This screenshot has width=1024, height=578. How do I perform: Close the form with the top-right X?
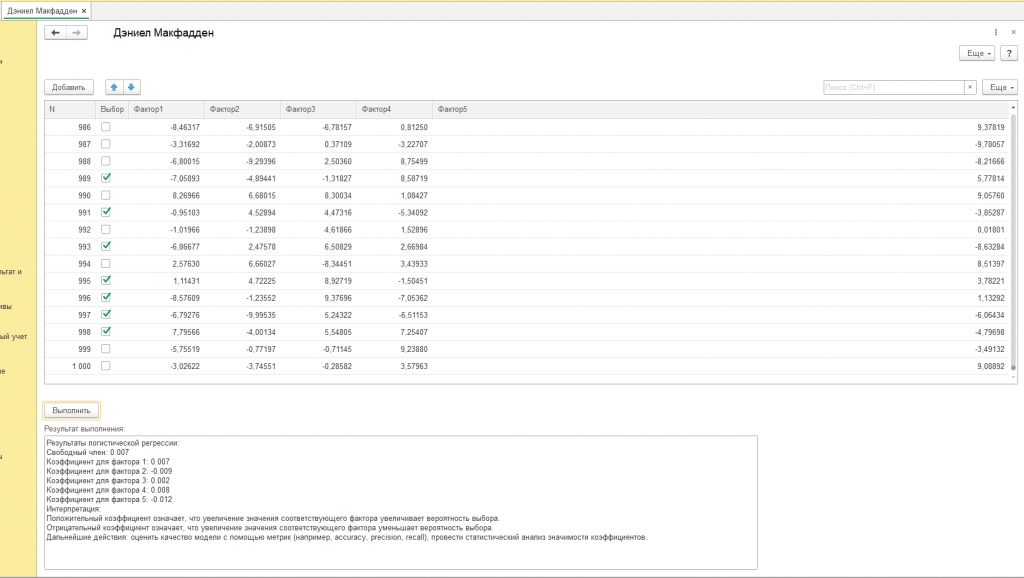[x=1014, y=32]
